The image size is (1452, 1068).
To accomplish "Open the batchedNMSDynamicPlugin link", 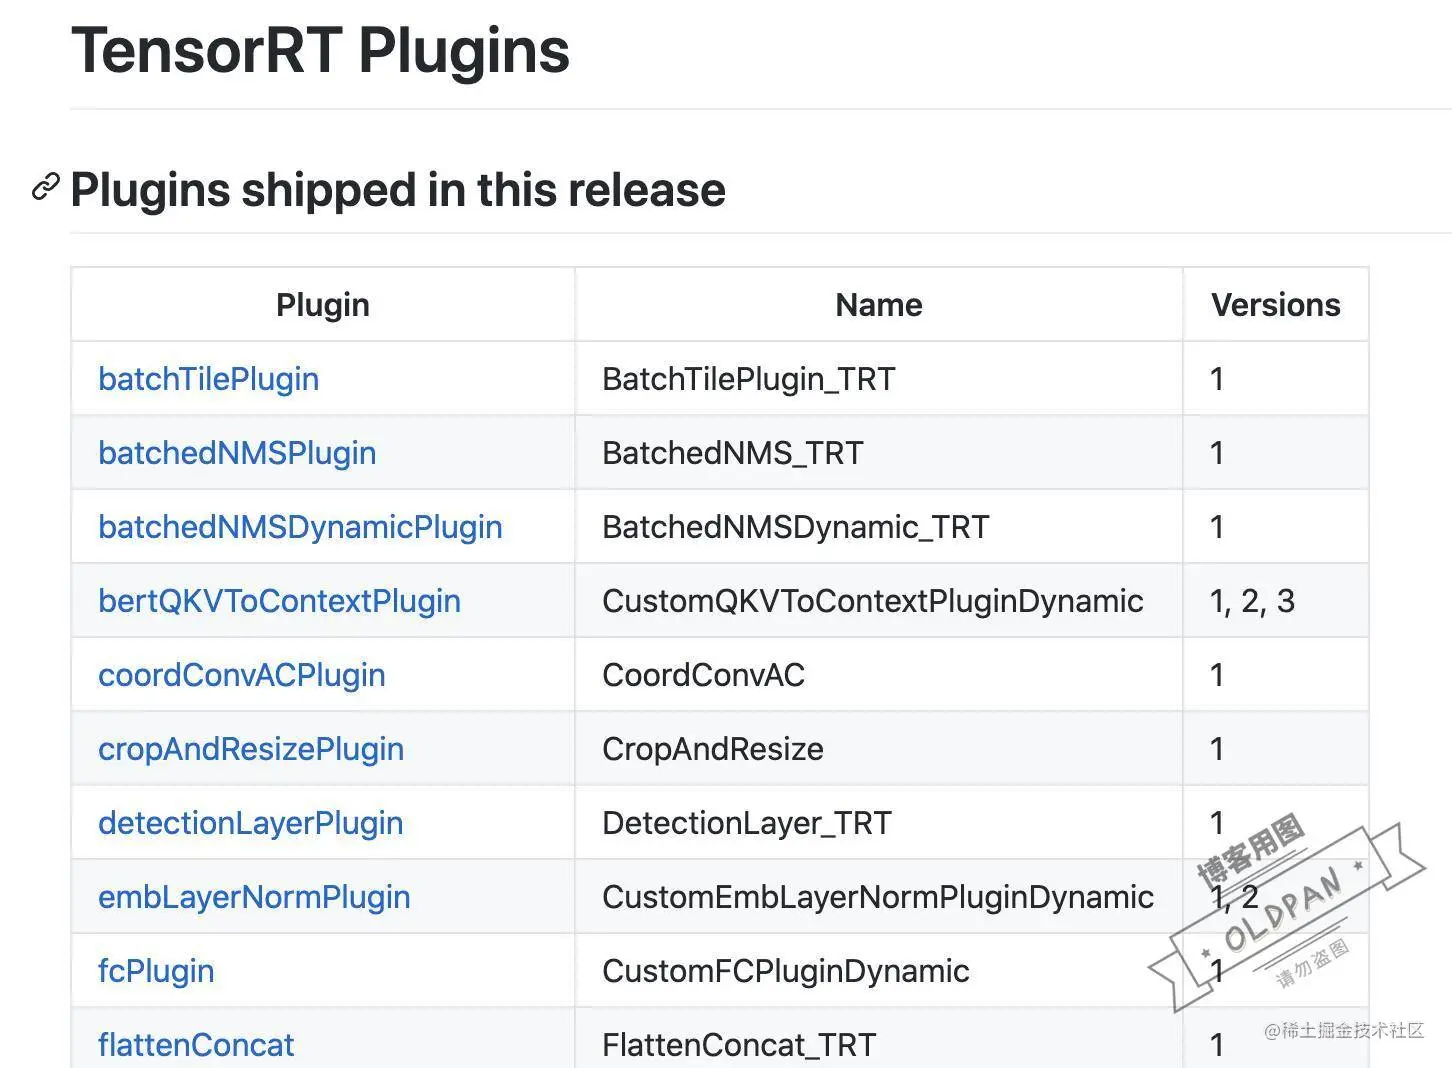I will [x=300, y=527].
